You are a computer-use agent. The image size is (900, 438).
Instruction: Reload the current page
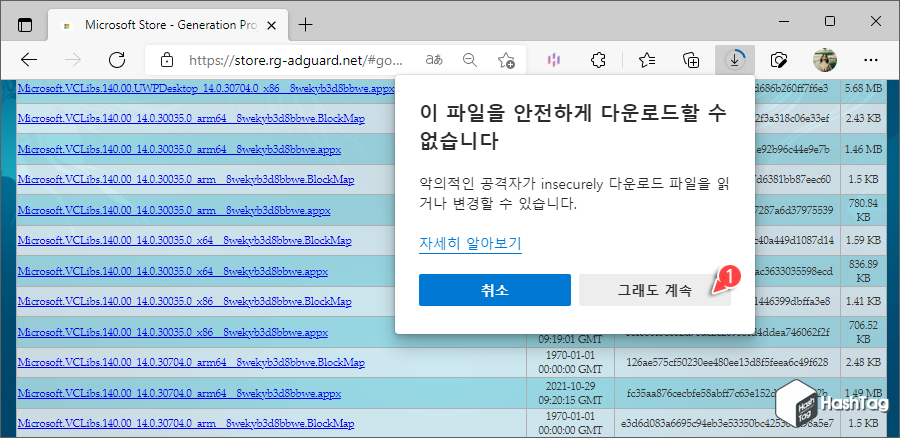click(117, 60)
